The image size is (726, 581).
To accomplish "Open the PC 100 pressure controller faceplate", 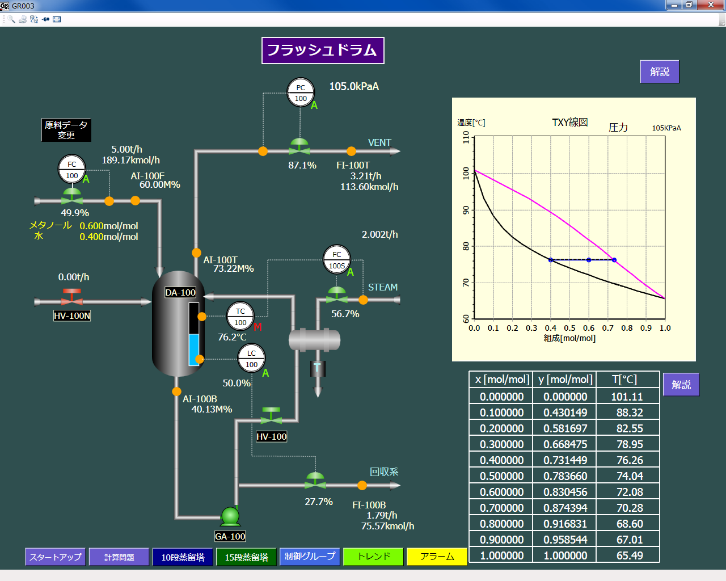I will pos(301,92).
